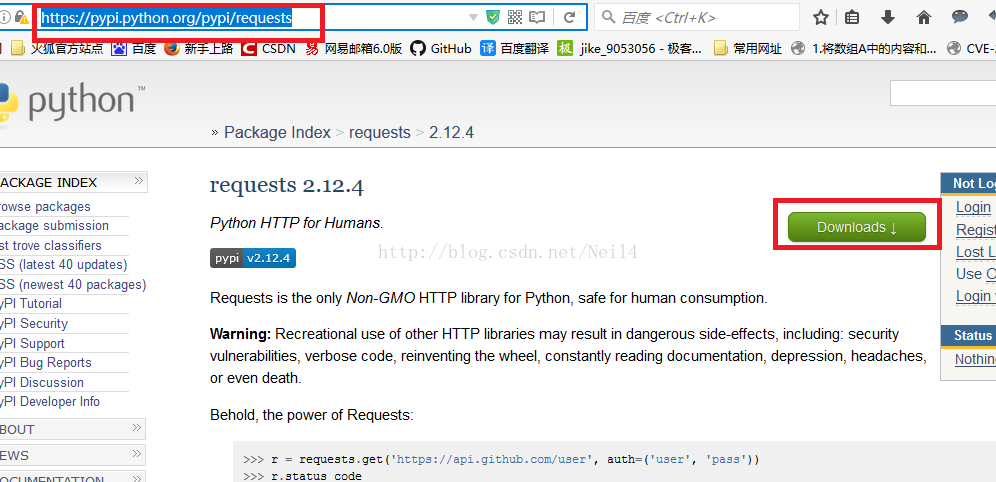Click the PyPI search field
The width and height of the screenshot is (996, 482).
pyautogui.click(x=943, y=93)
